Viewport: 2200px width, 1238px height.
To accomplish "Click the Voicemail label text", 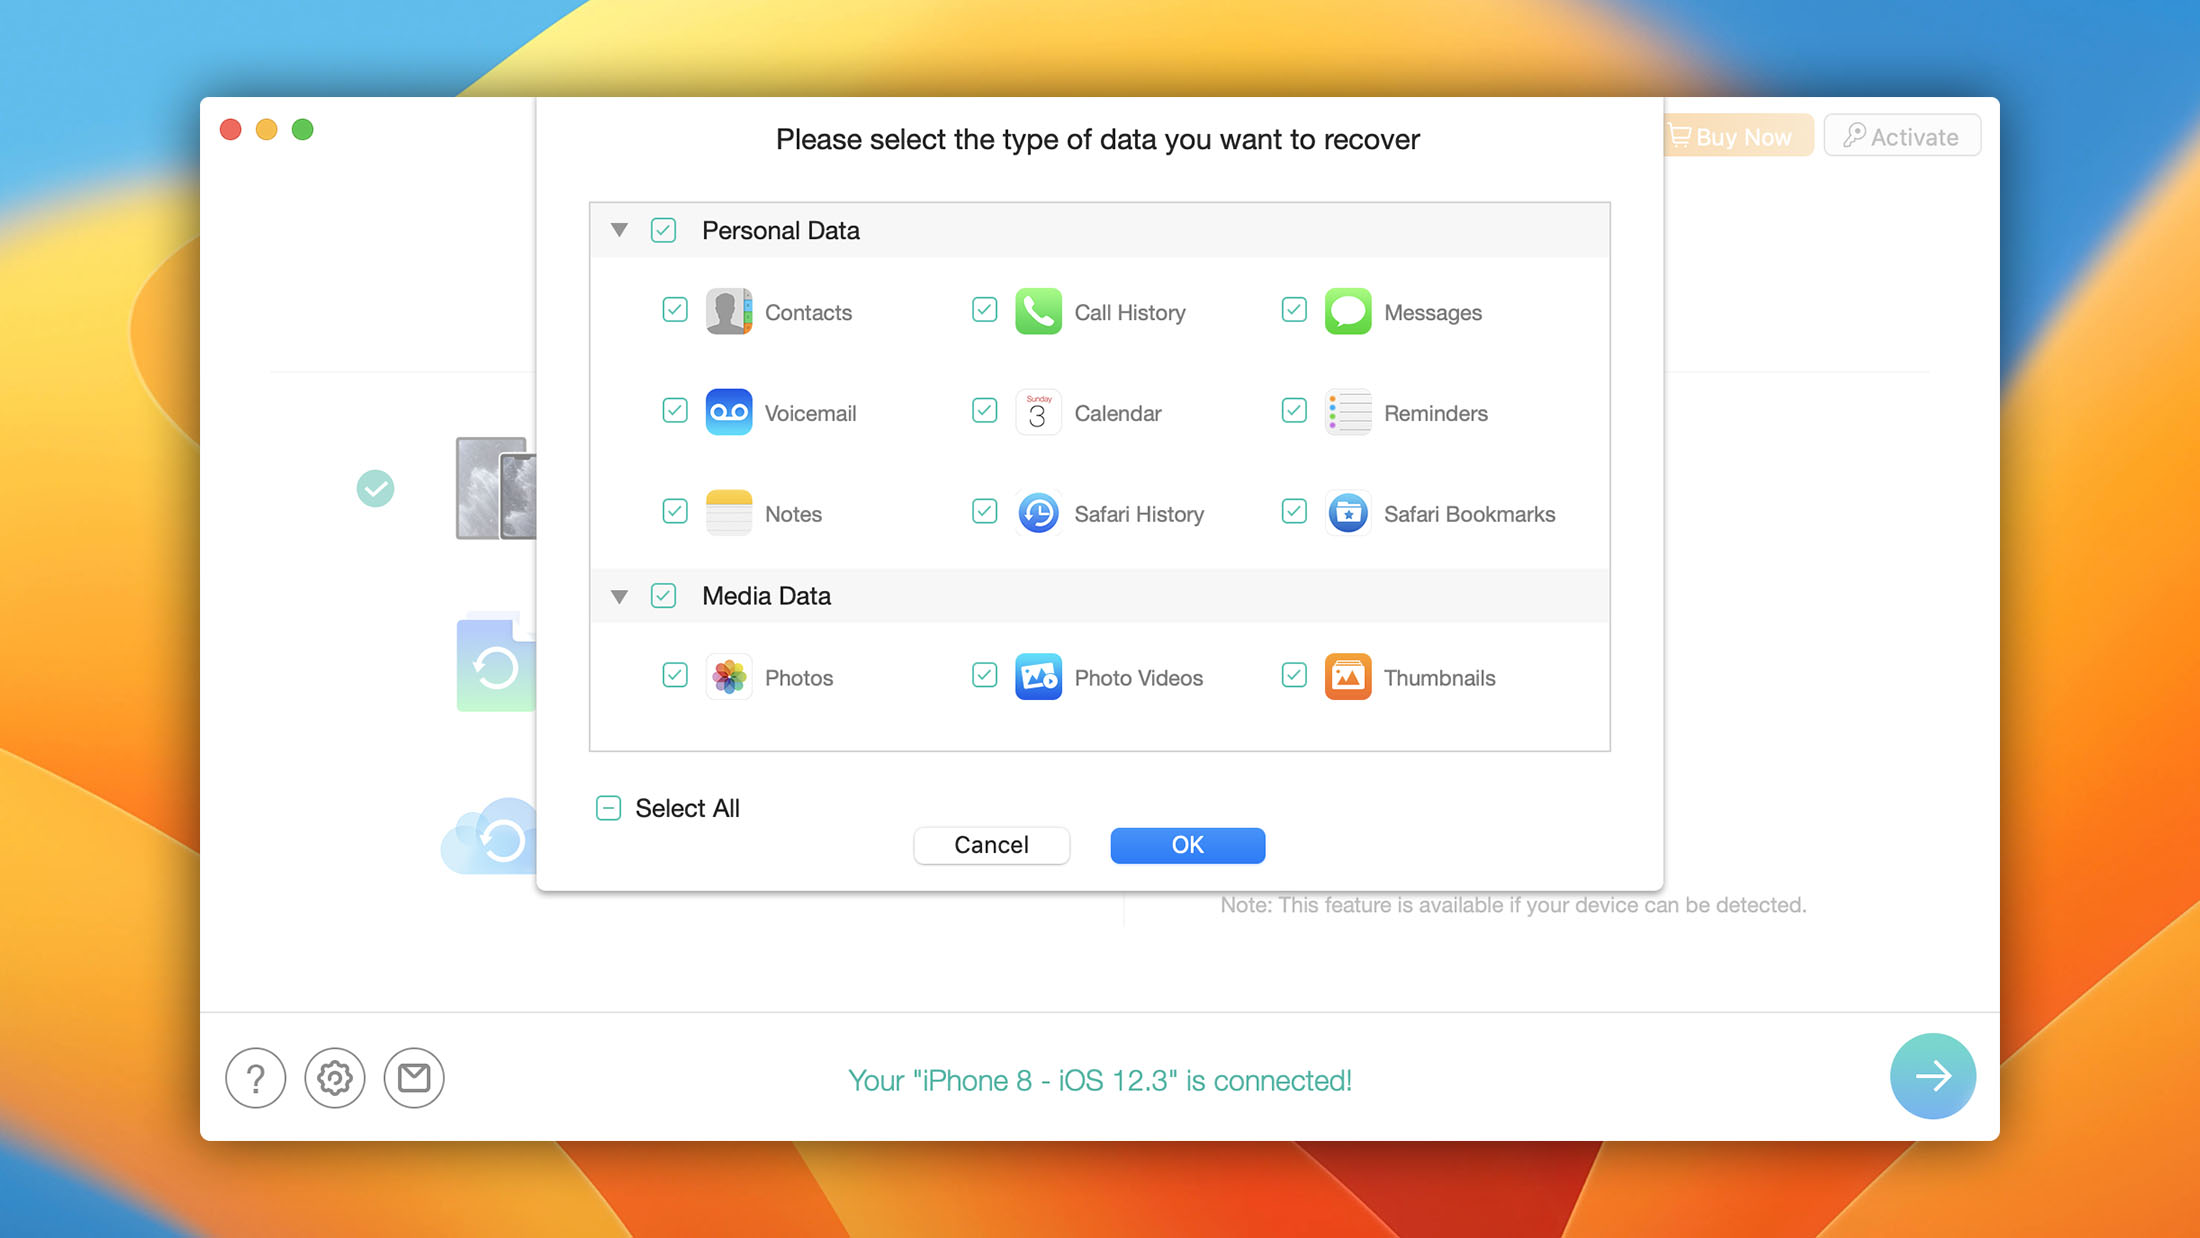I will [x=810, y=413].
